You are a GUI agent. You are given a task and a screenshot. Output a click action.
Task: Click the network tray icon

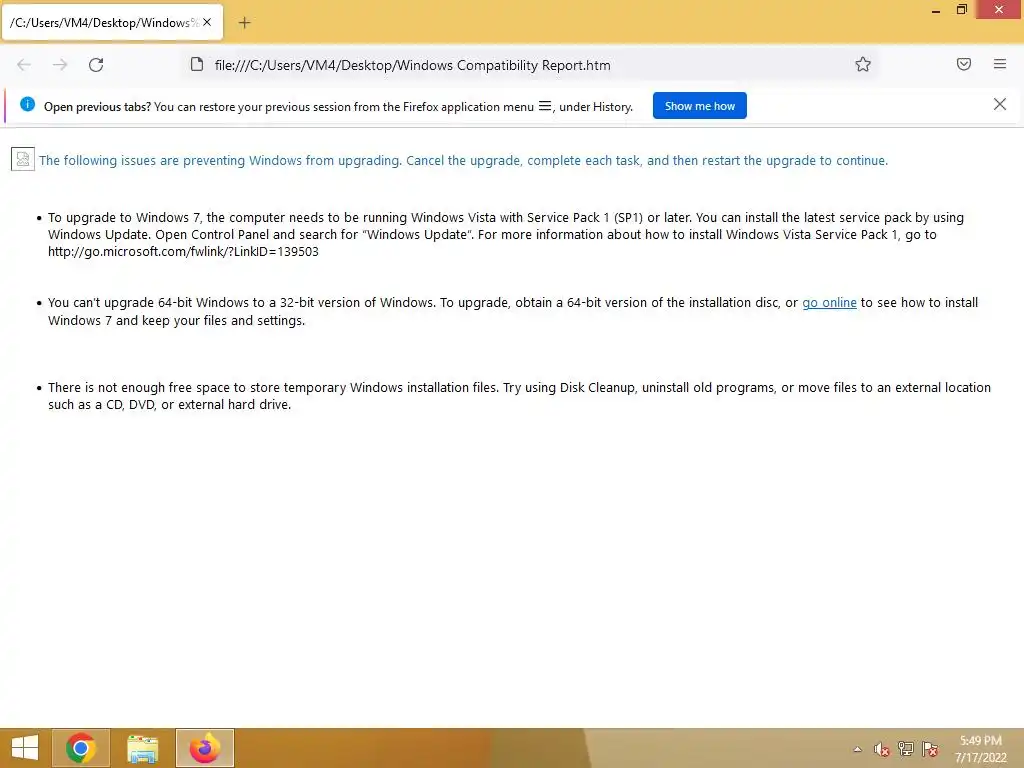906,749
